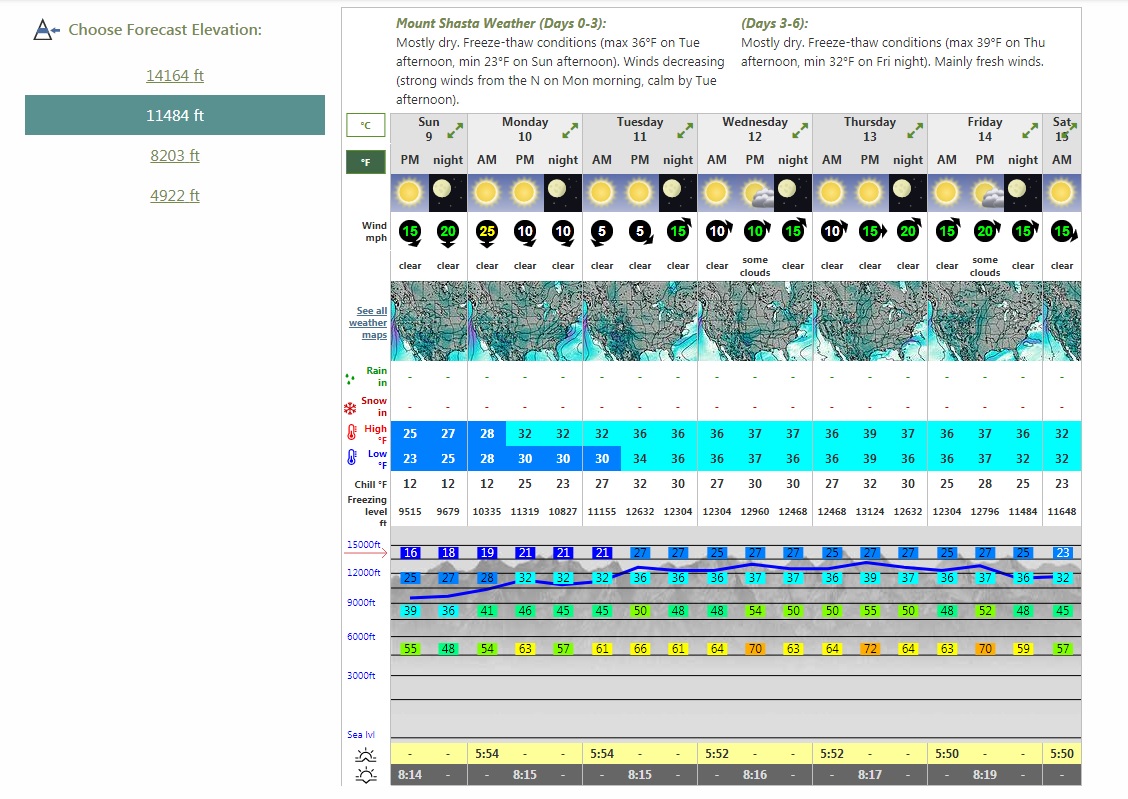
Task: Click the Friday PM some clouds label
Action: pyautogui.click(x=985, y=266)
